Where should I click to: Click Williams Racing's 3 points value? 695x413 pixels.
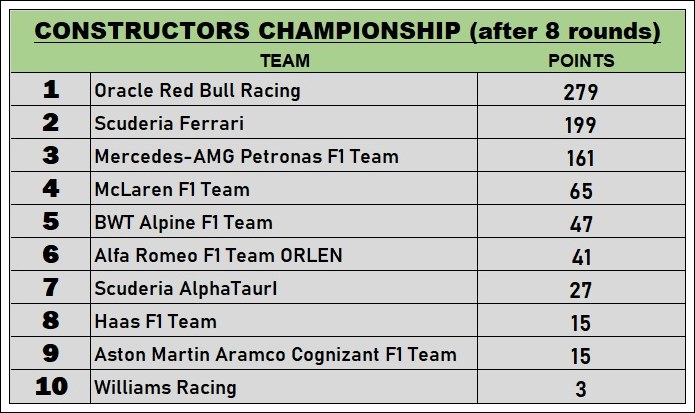point(581,388)
